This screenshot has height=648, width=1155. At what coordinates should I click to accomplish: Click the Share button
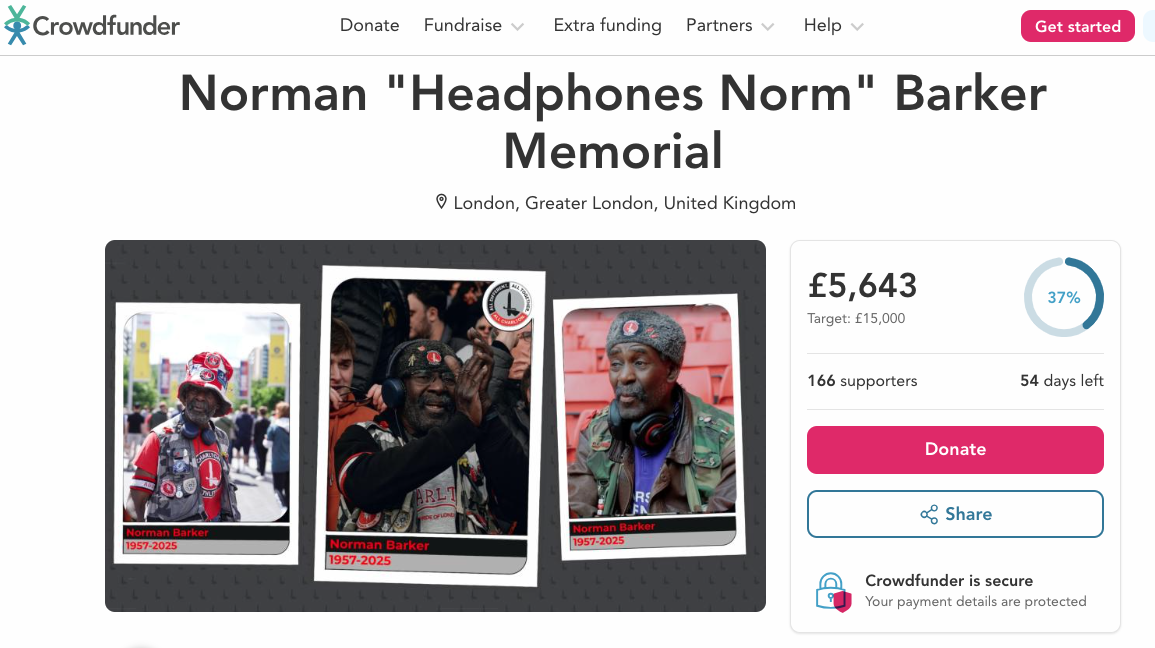[x=955, y=514]
